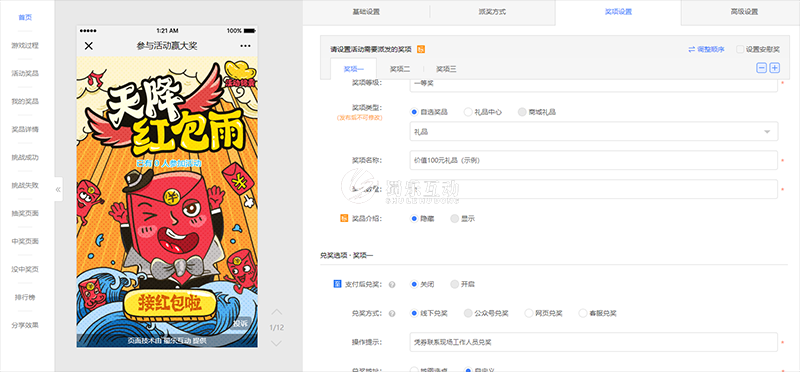Switch to the 奖项二 tab
This screenshot has height=372, width=800.
[x=399, y=69]
